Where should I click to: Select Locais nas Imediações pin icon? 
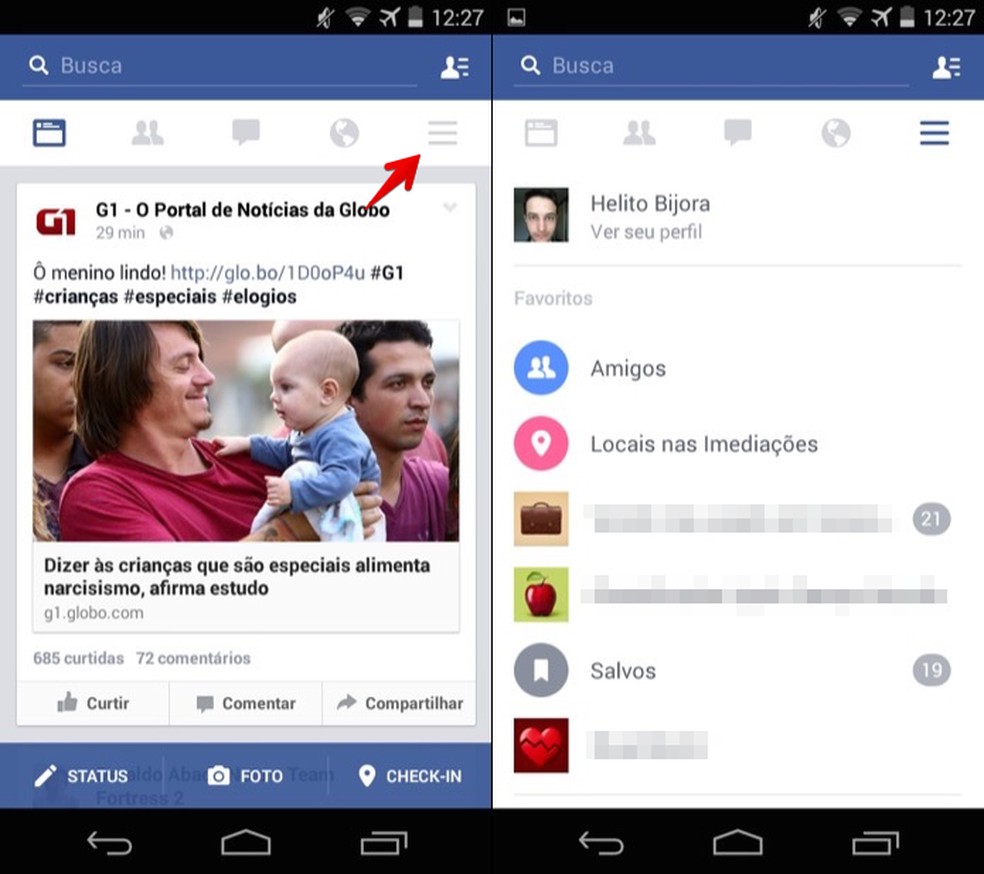541,443
